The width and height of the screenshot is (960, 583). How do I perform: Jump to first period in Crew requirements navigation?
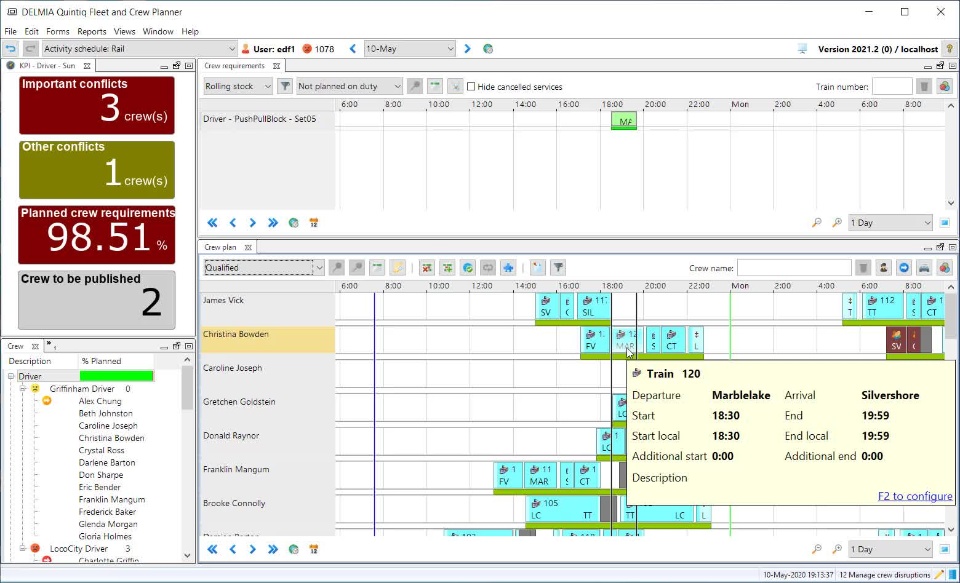[x=212, y=223]
